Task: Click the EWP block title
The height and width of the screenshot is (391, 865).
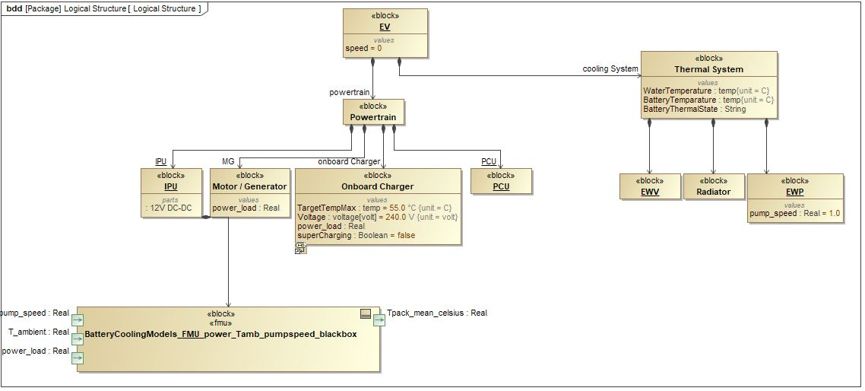Action: (795, 192)
